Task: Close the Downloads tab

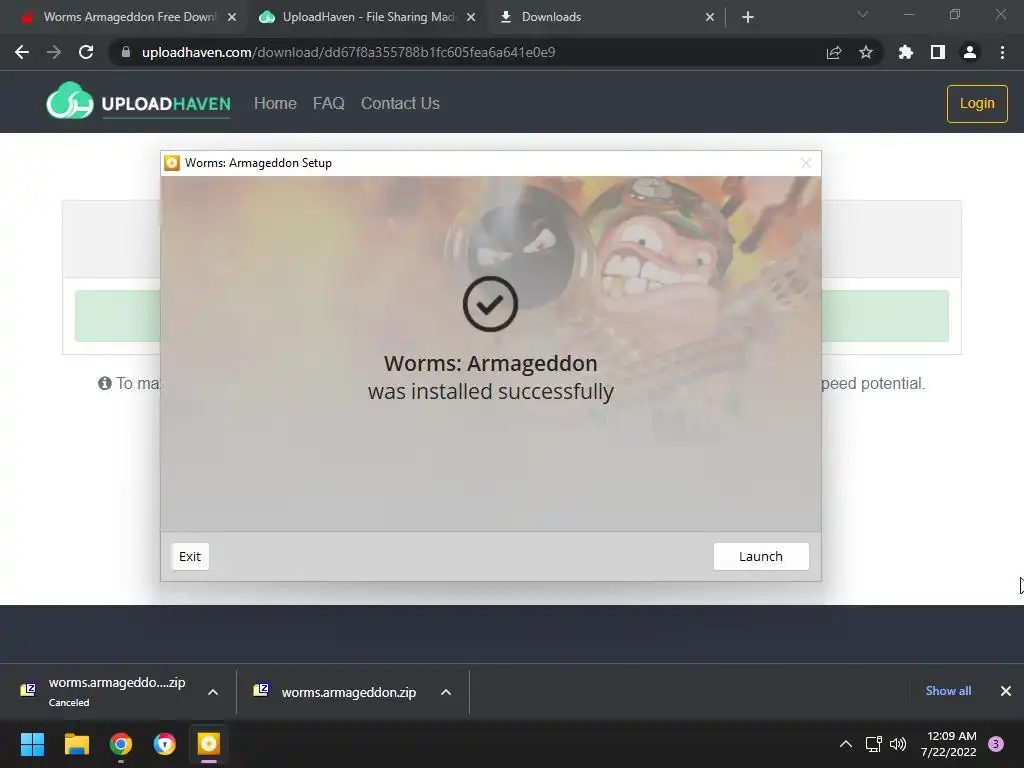Action: (710, 17)
